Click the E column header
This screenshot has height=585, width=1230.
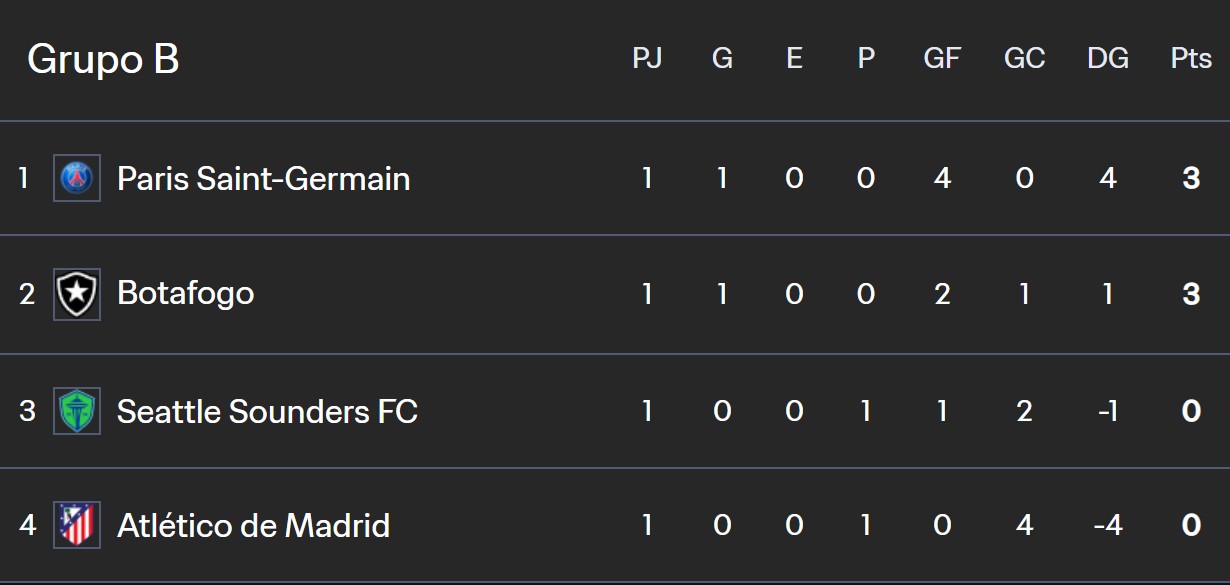(794, 59)
